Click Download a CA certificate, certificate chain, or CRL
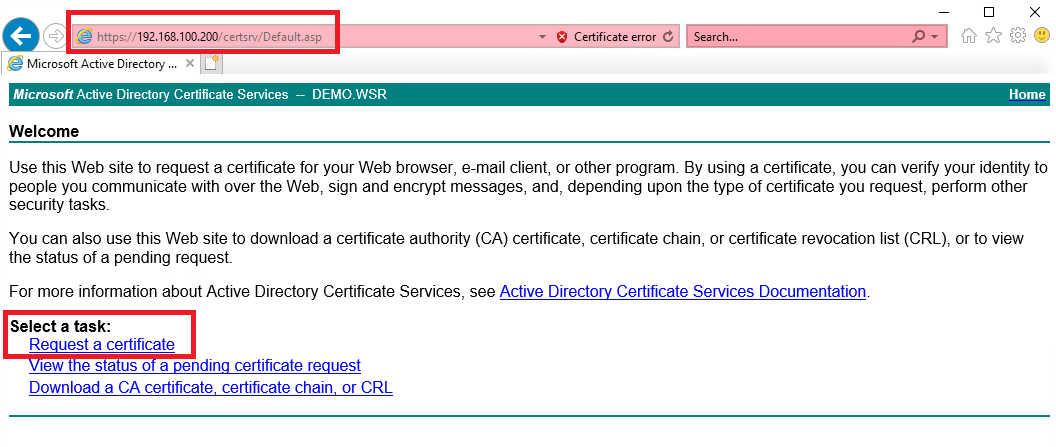 pyautogui.click(x=211, y=388)
